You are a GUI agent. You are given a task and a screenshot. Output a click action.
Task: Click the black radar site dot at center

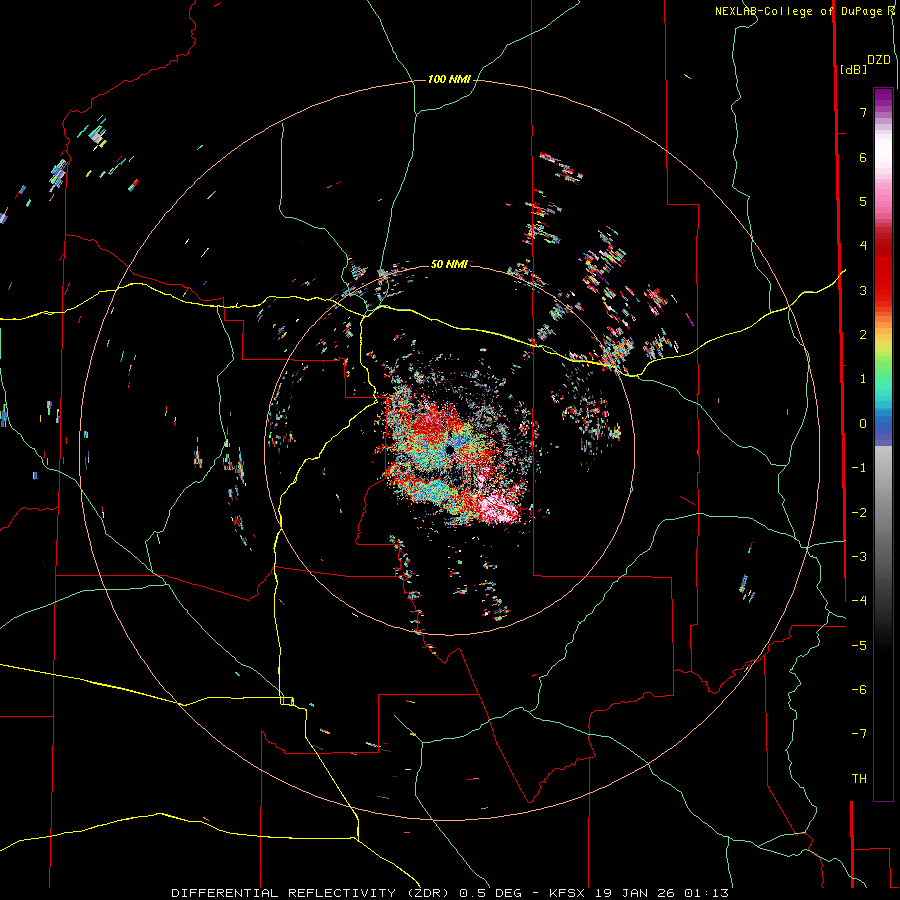pyautogui.click(x=449, y=450)
